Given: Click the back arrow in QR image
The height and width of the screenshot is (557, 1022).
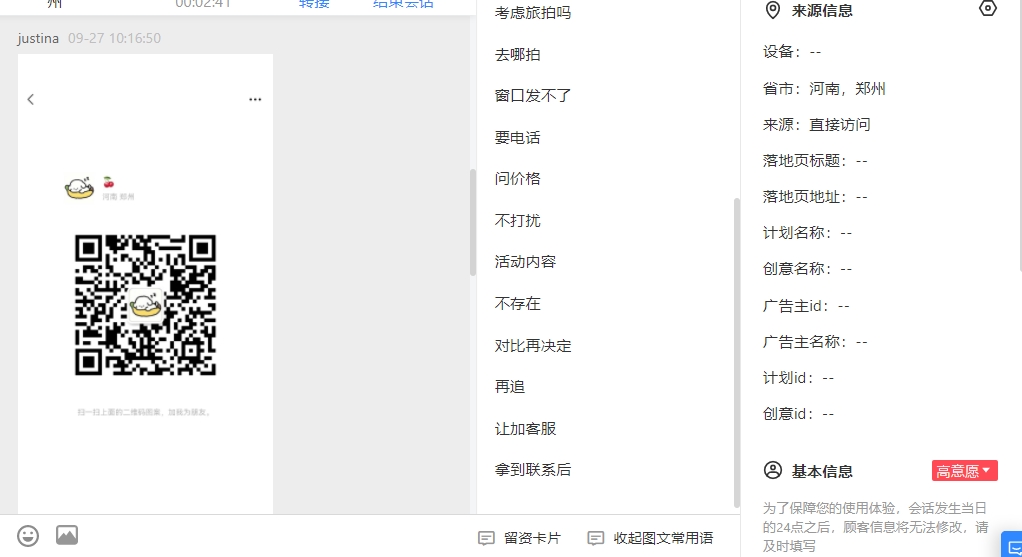Looking at the screenshot, I should pos(31,99).
